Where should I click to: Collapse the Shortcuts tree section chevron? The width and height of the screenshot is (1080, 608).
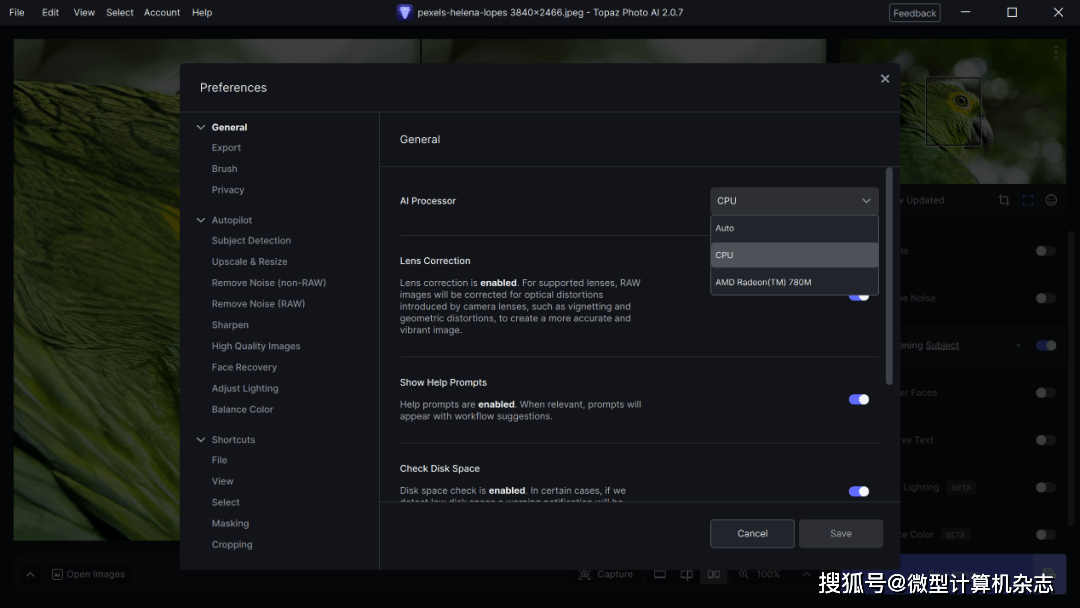[200, 439]
